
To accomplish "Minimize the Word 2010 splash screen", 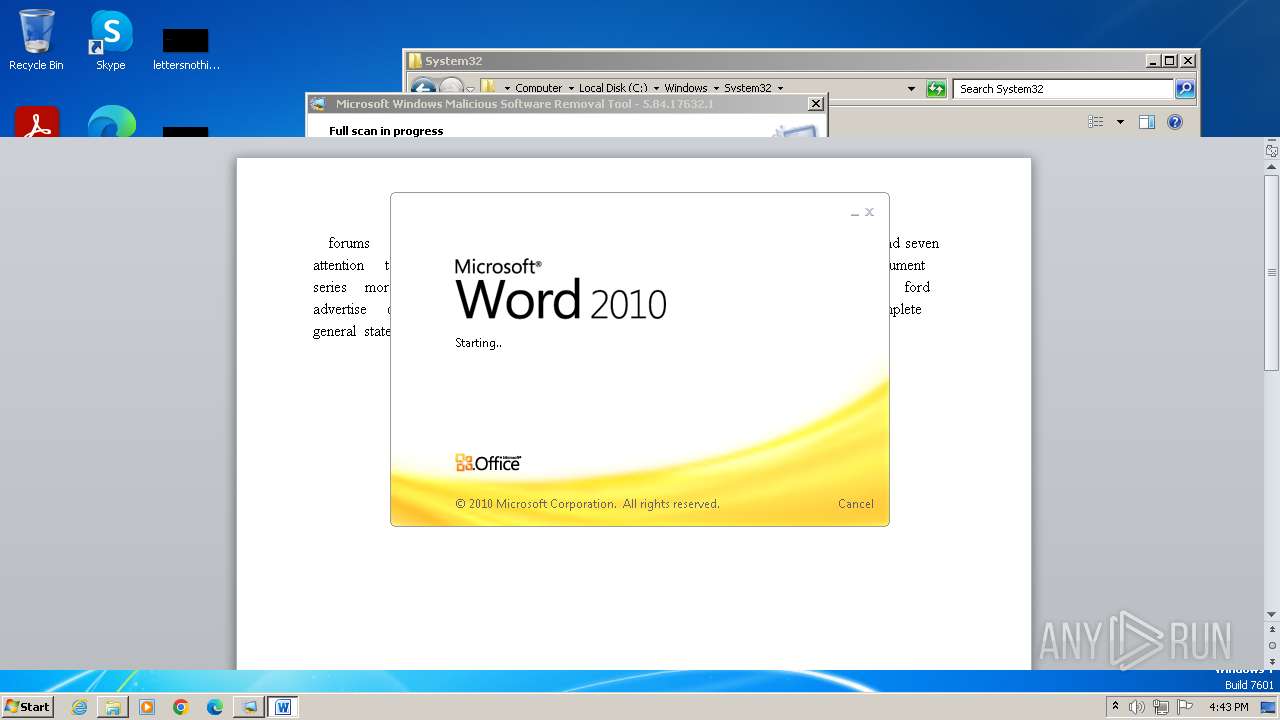I will click(x=855, y=213).
